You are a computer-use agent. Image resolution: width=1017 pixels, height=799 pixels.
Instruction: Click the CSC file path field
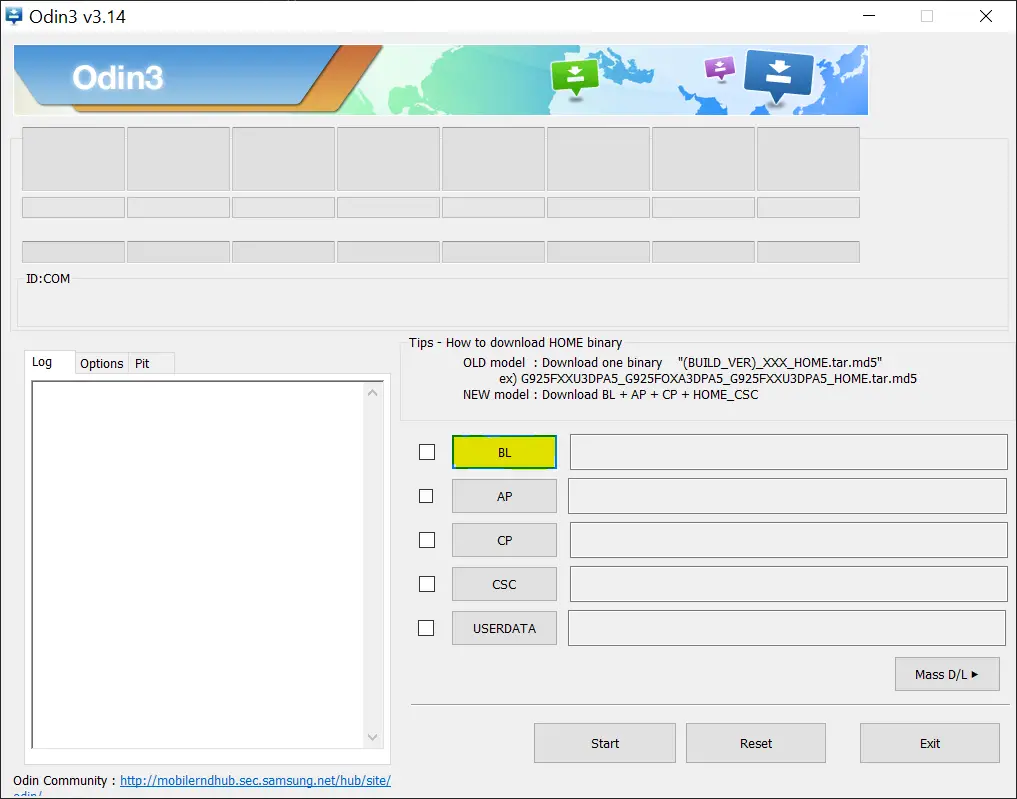pyautogui.click(x=788, y=584)
